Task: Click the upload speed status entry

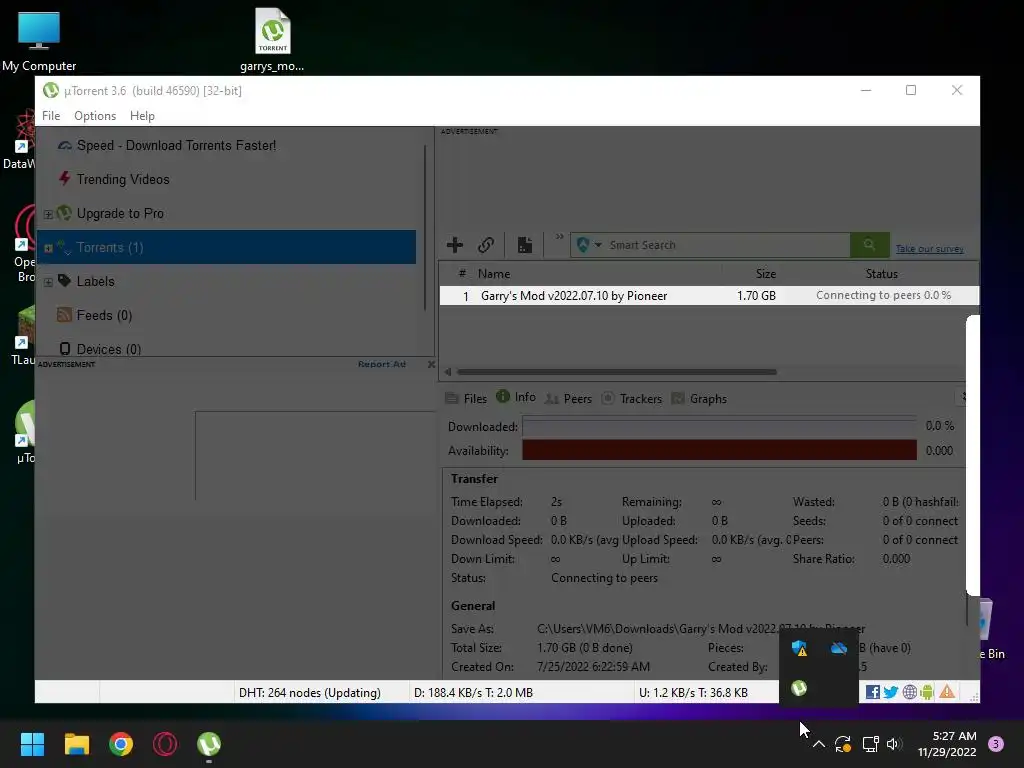Action: pyautogui.click(x=693, y=692)
